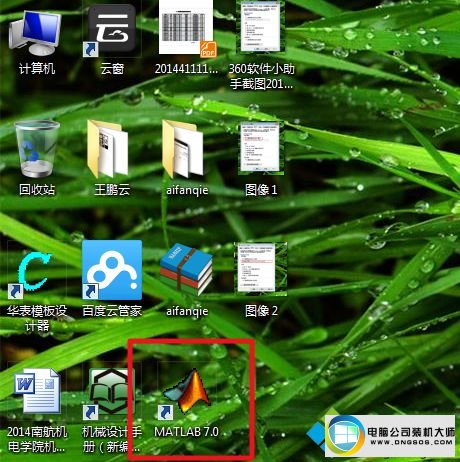Screen dimensions: 460x462
Task: Click the 回收站 label text
Action: coord(37,190)
